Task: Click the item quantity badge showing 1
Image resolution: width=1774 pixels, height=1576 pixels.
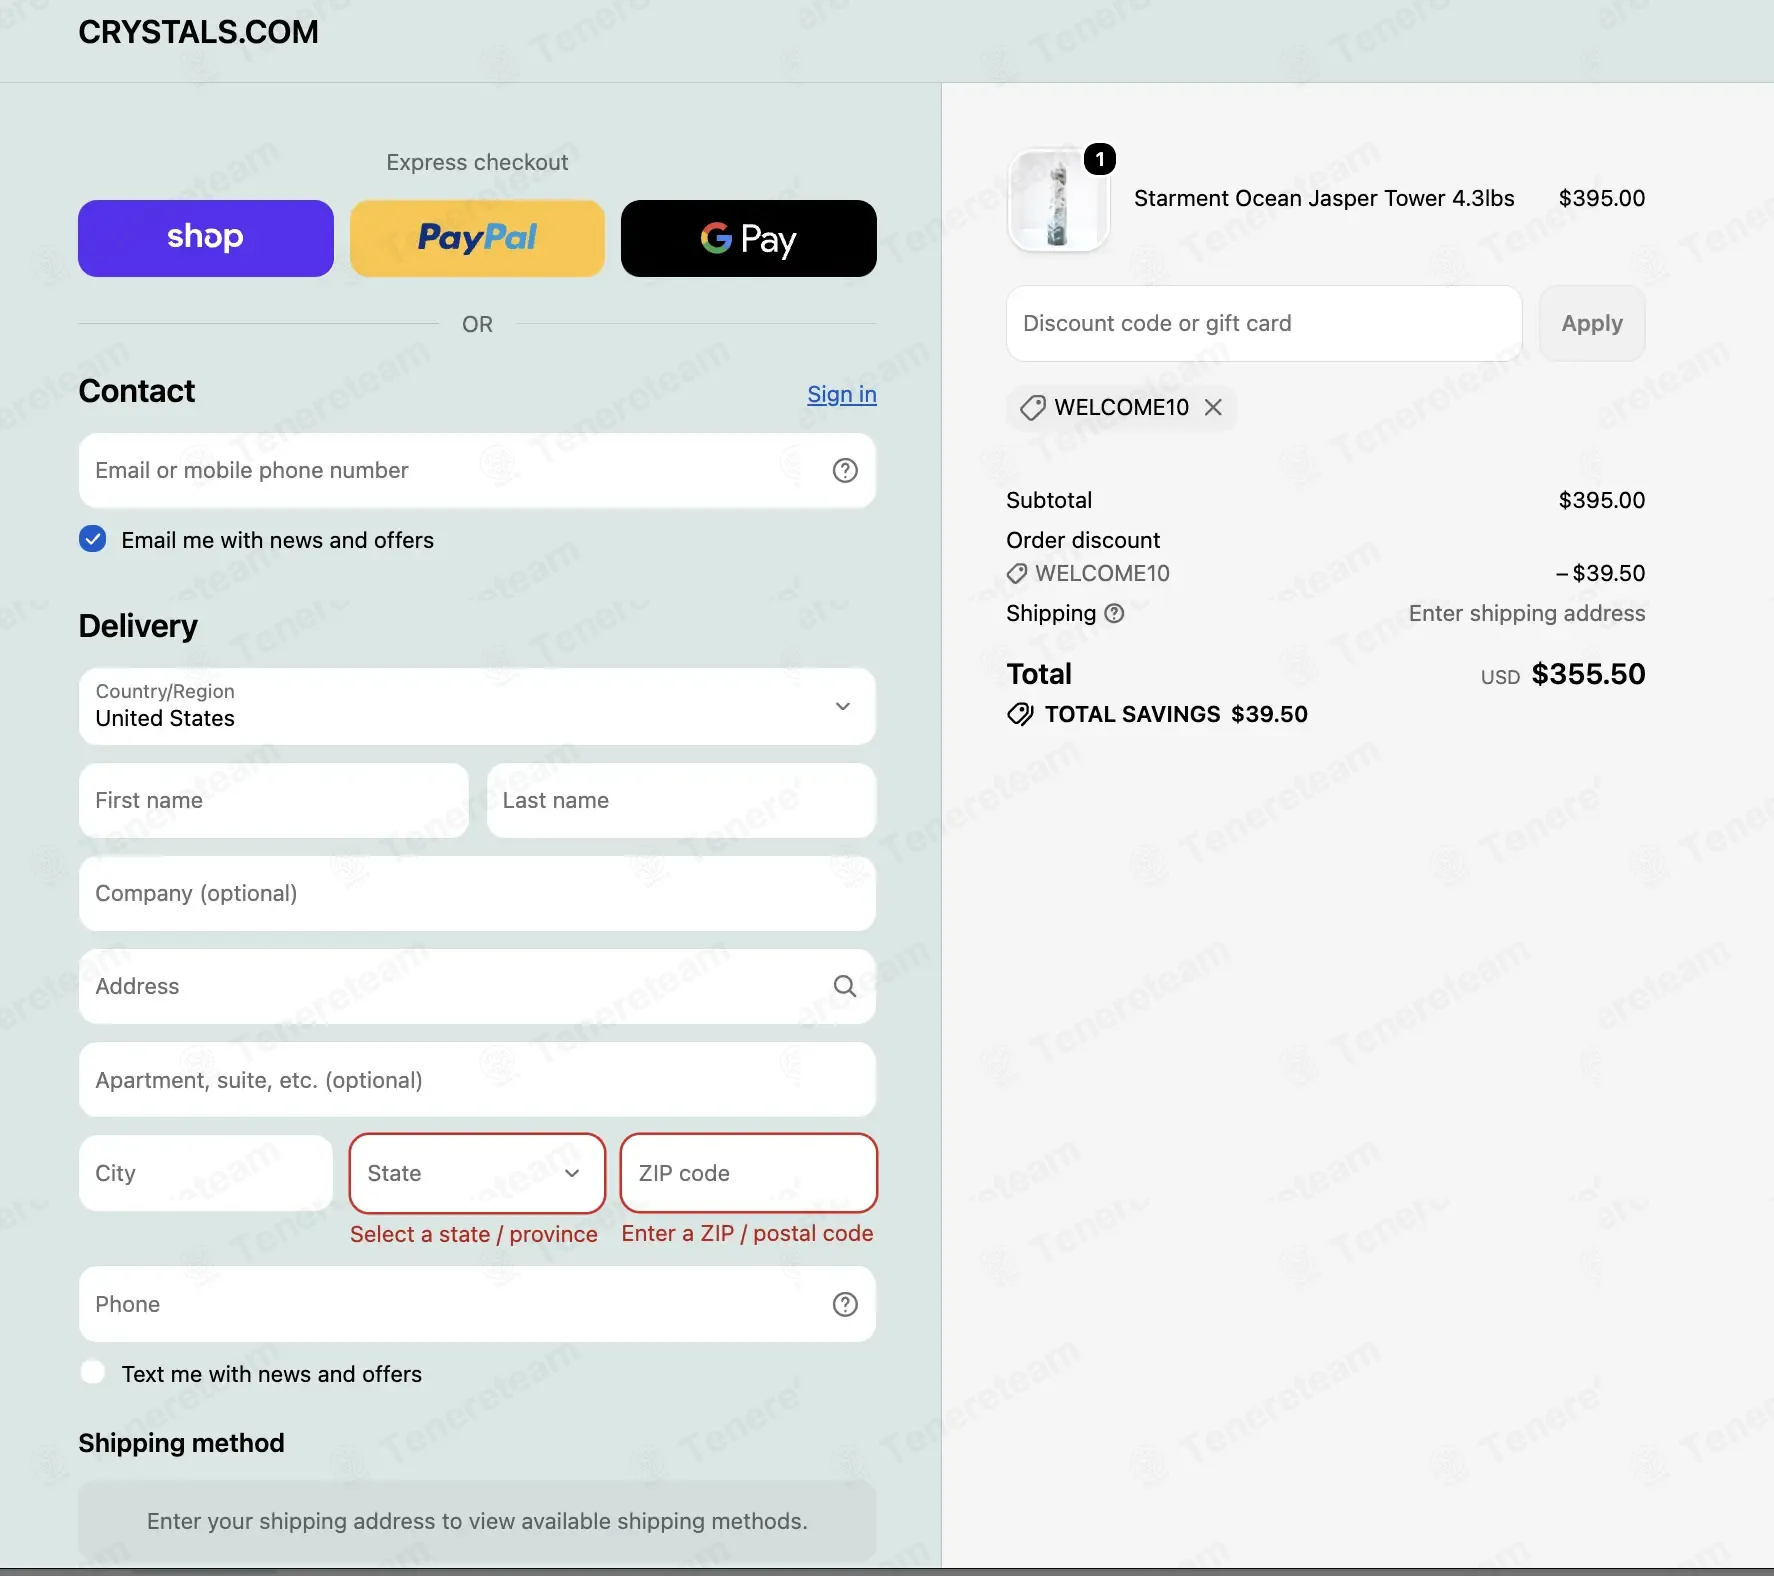Action: click(x=1100, y=159)
